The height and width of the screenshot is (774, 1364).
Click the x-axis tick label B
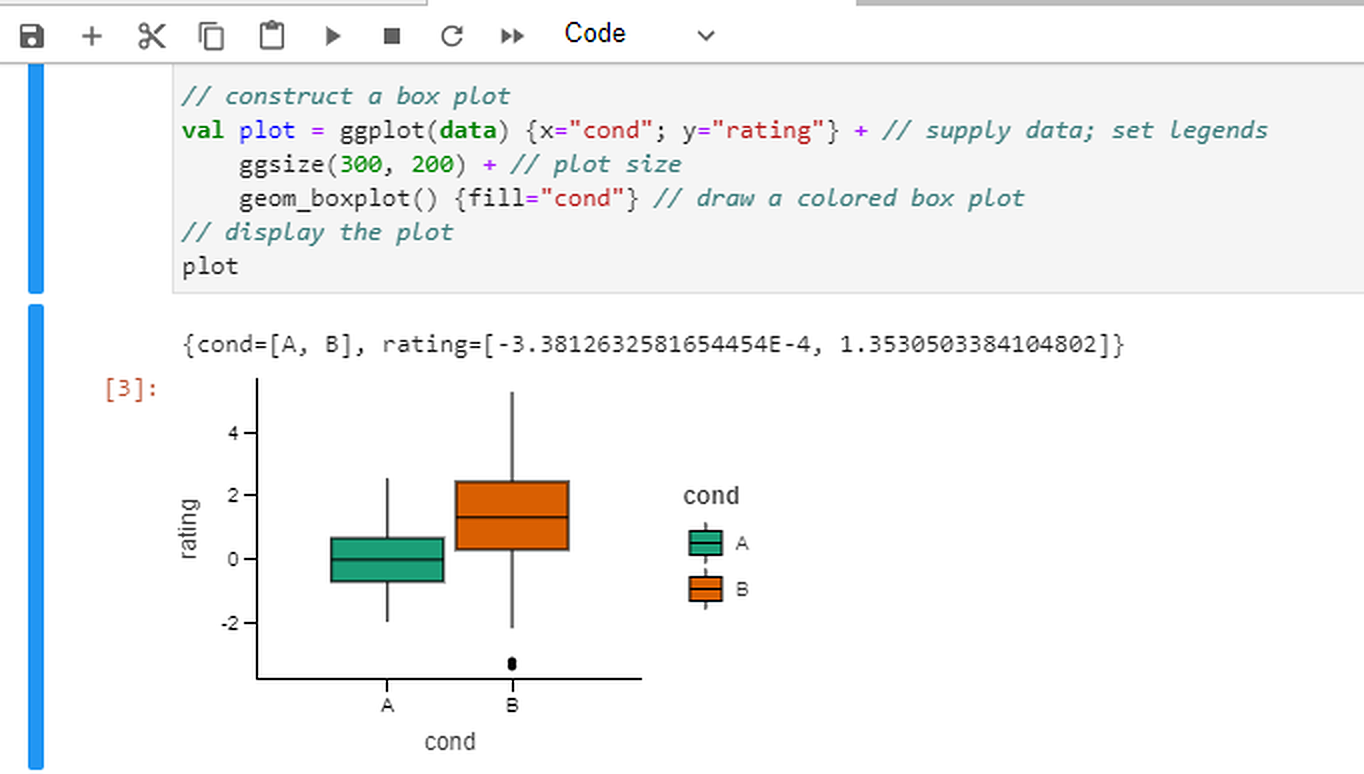pos(512,706)
